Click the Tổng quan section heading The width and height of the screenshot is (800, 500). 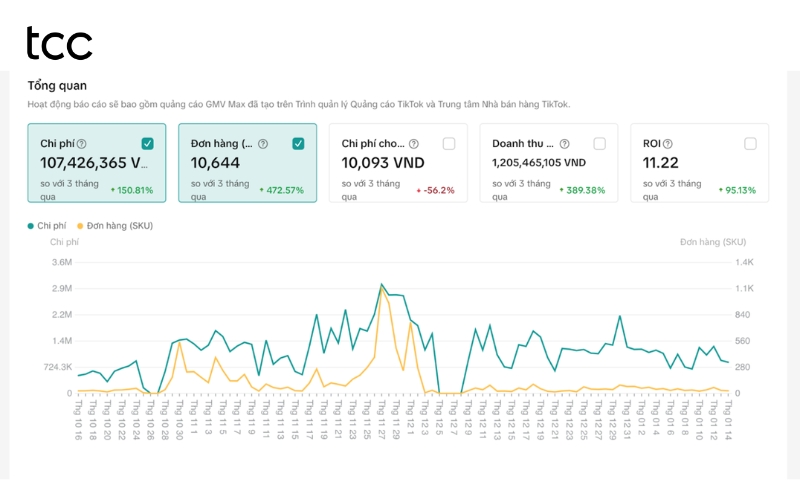(x=57, y=86)
